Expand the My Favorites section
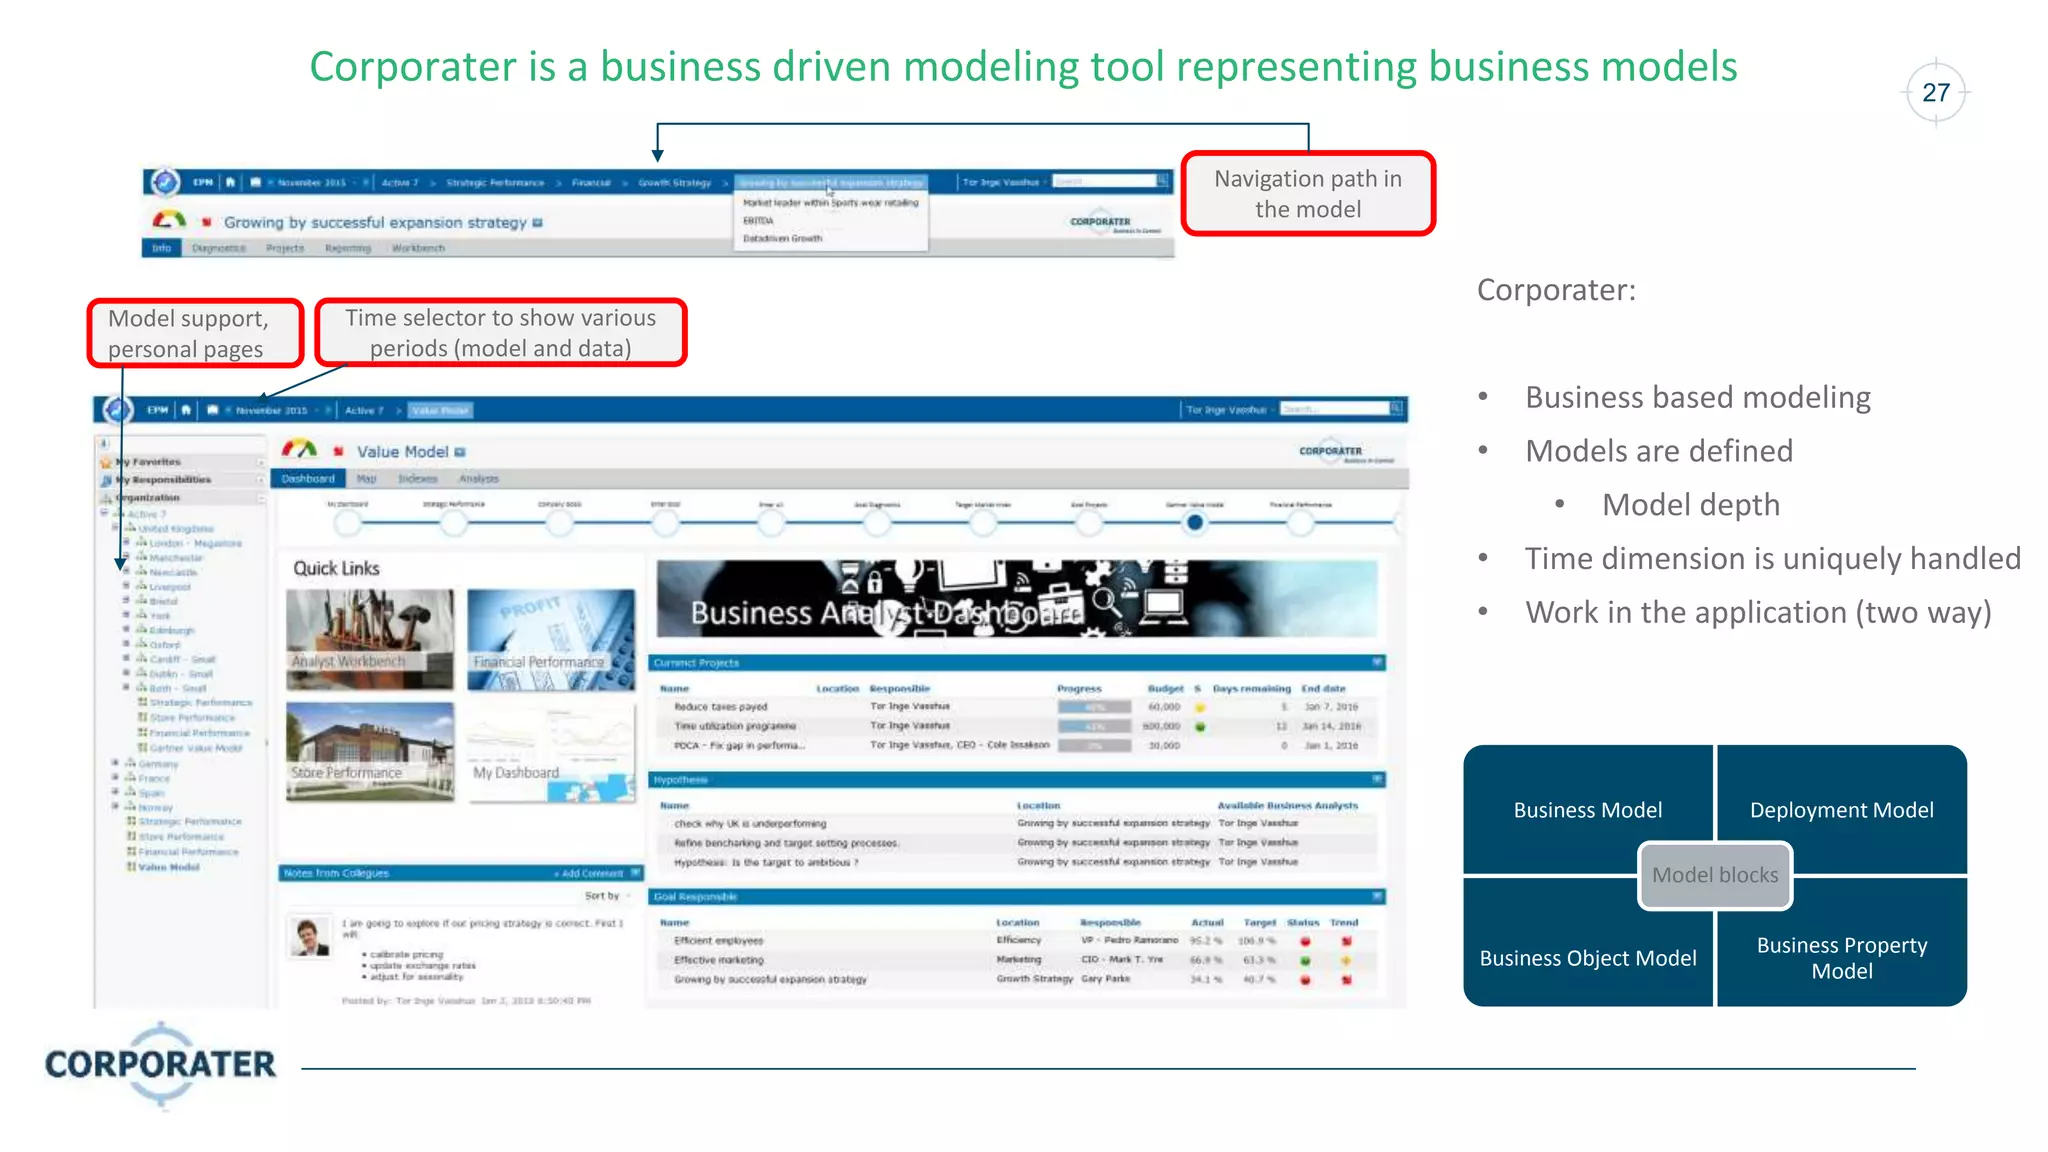Image resolution: width=2048 pixels, height=1152 pixels. [x=261, y=462]
